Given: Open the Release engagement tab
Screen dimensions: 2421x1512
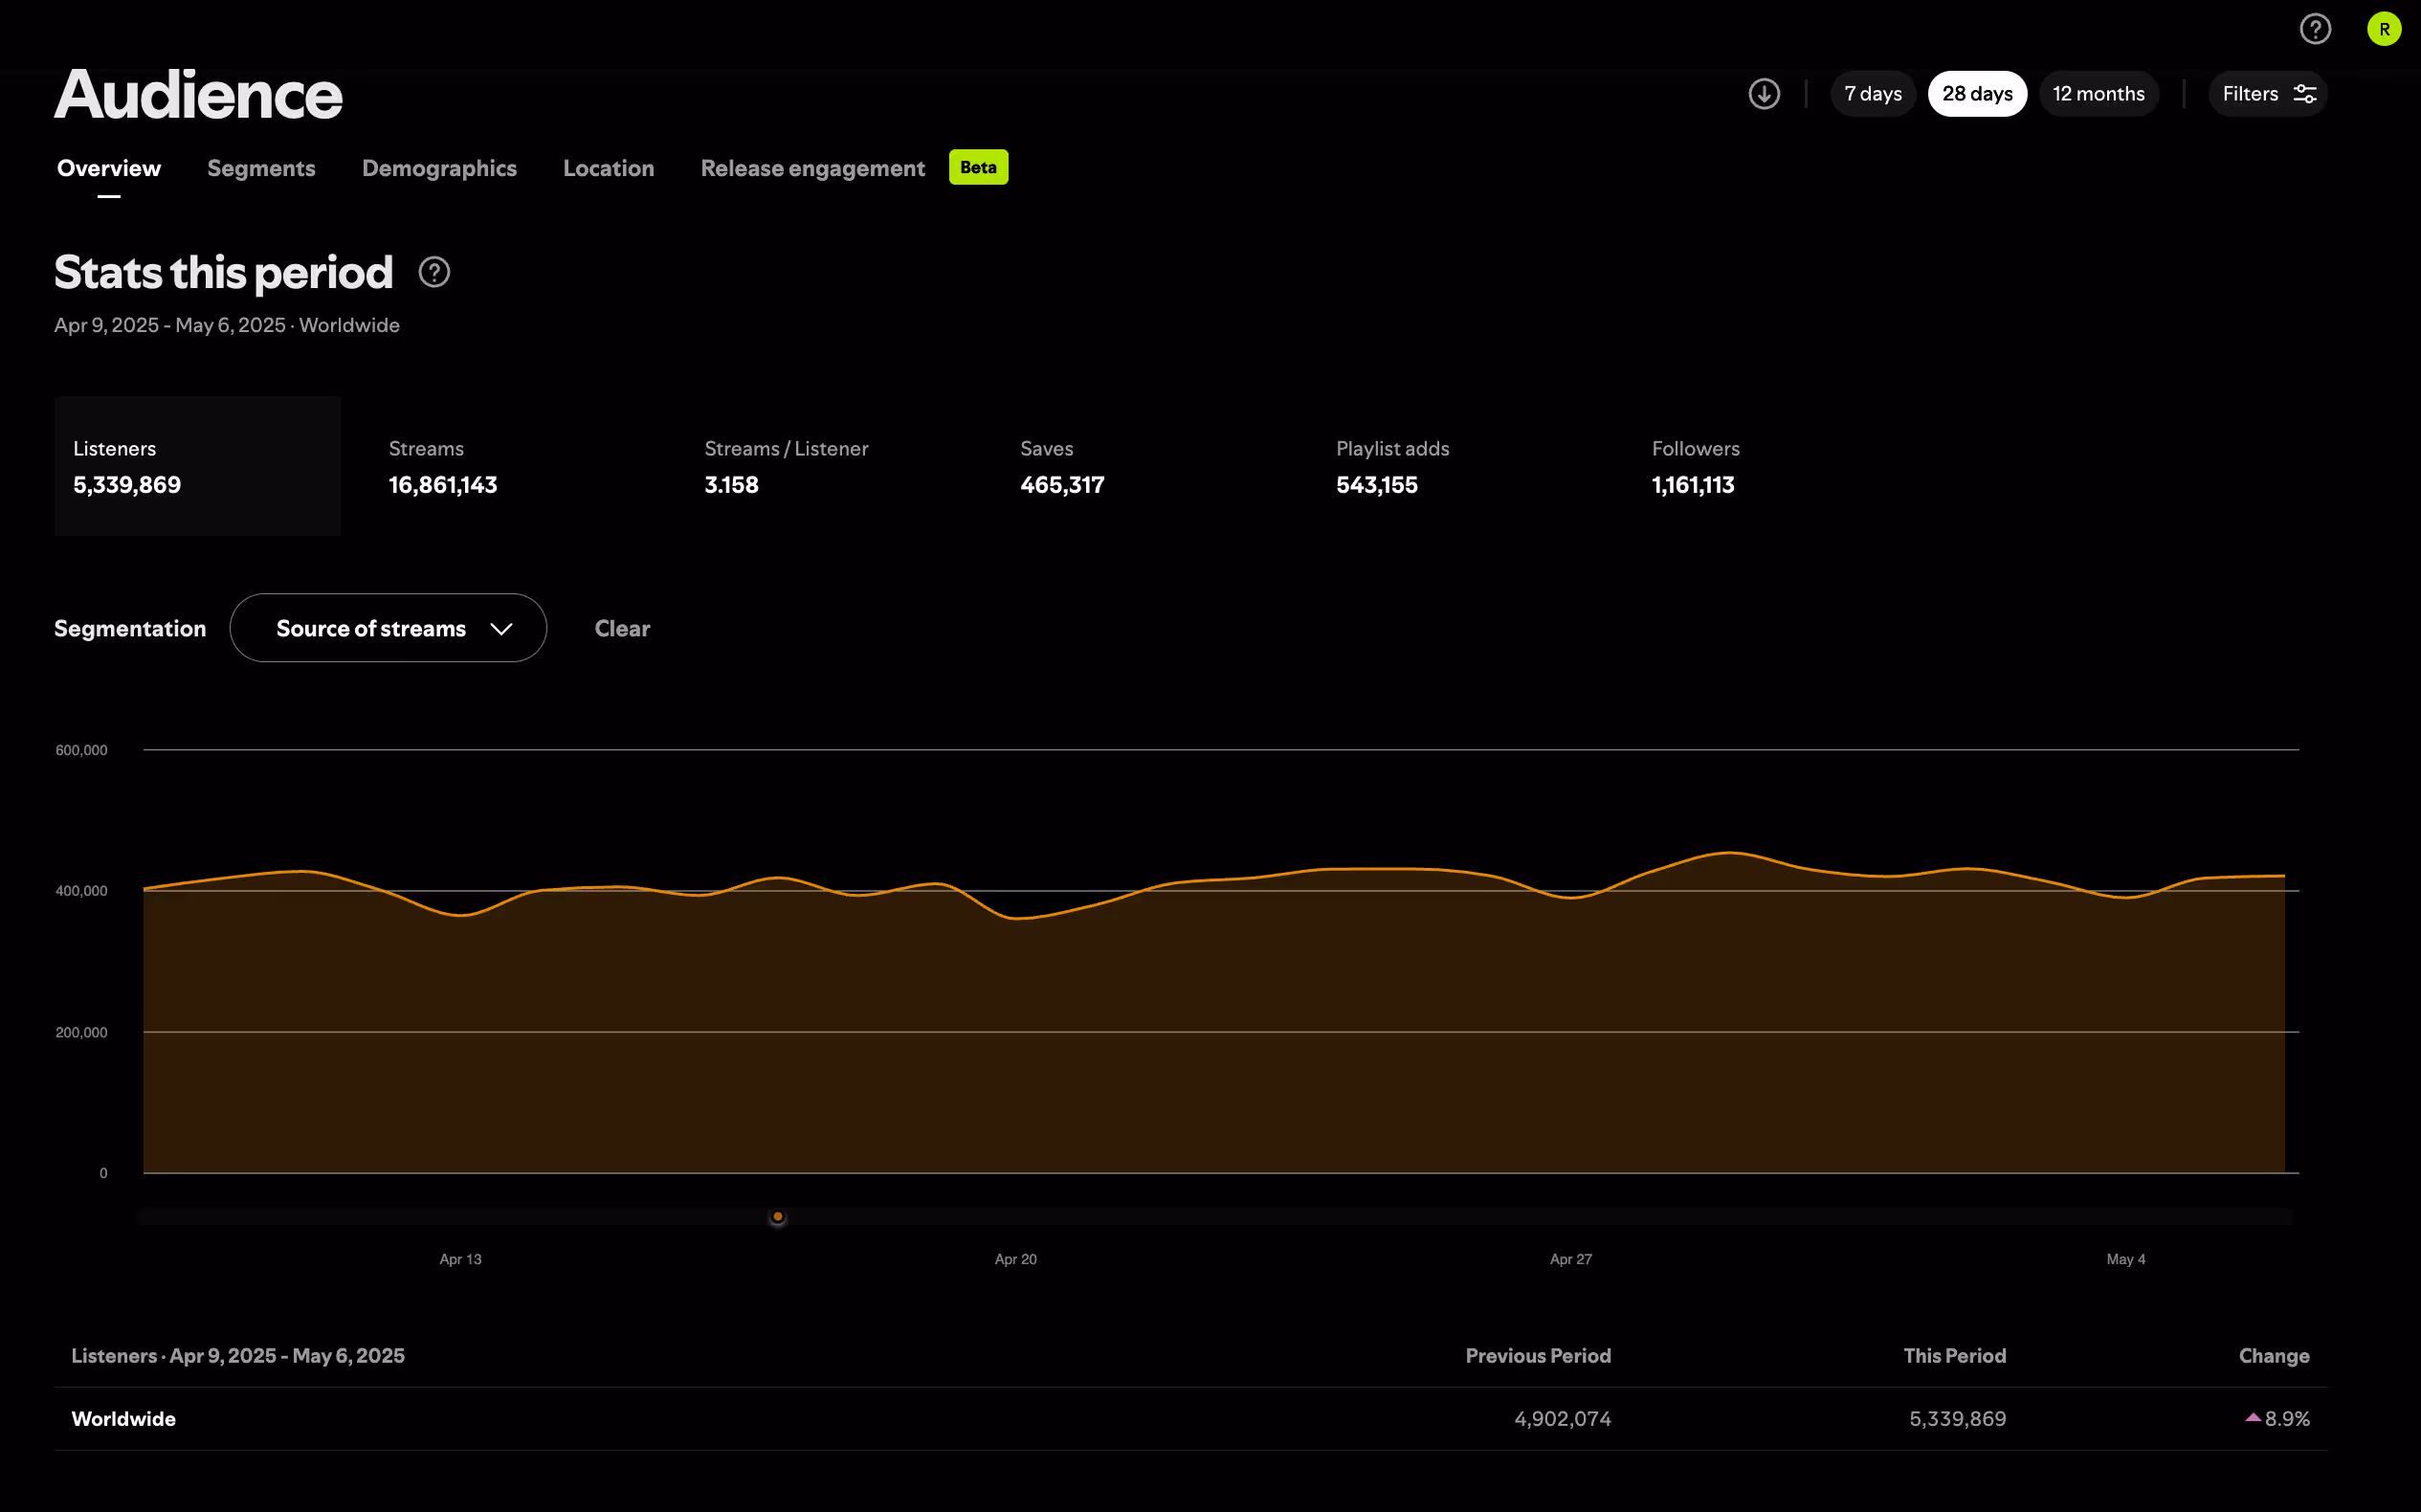Looking at the screenshot, I should 812,168.
